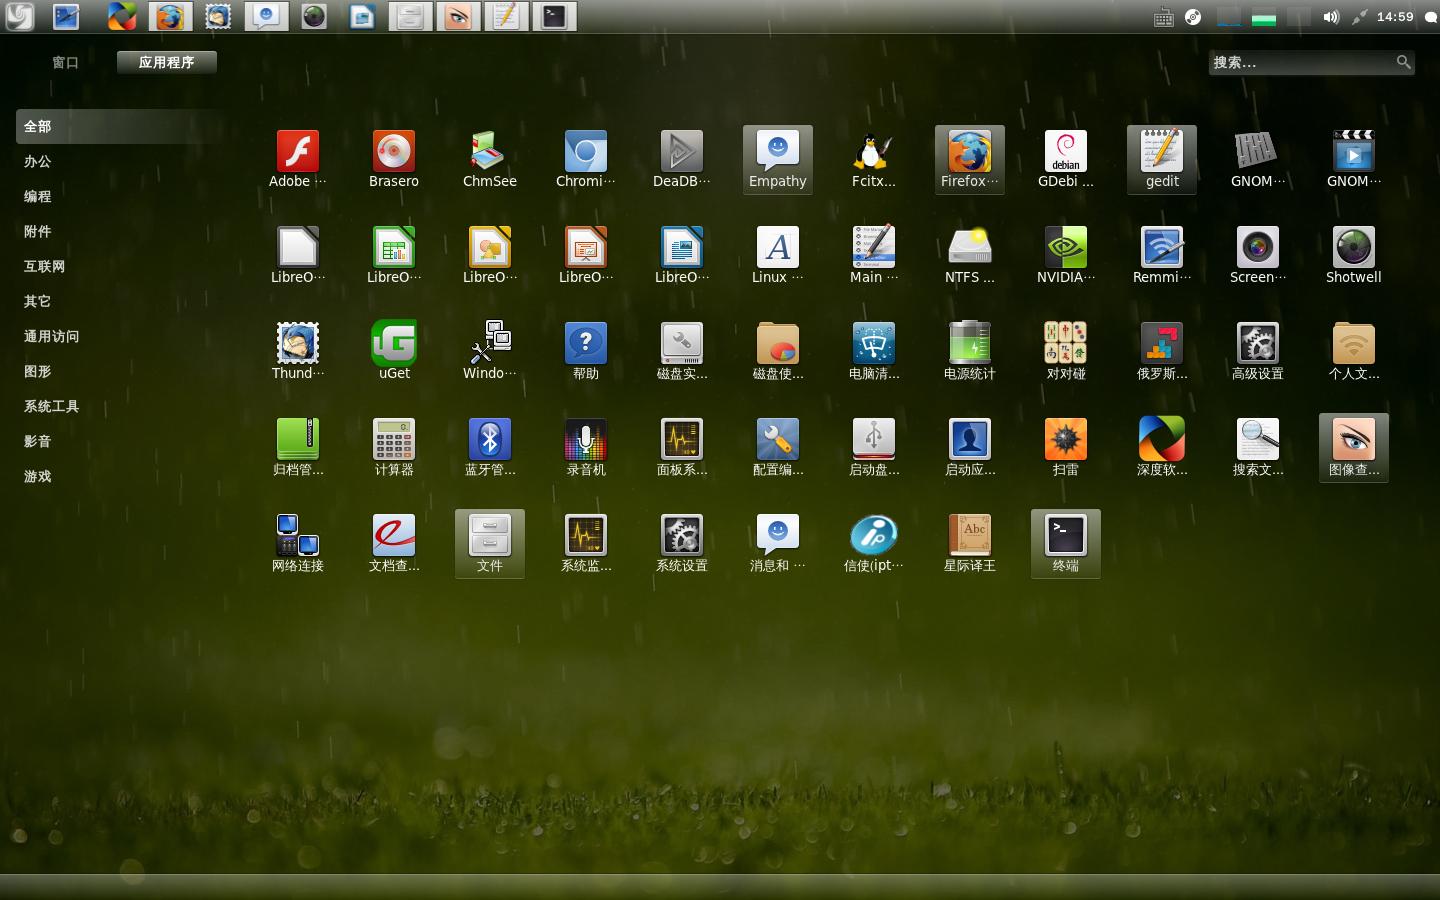1440x900 pixels.
Task: Open 搜索文件 file search tool
Action: point(1258,447)
